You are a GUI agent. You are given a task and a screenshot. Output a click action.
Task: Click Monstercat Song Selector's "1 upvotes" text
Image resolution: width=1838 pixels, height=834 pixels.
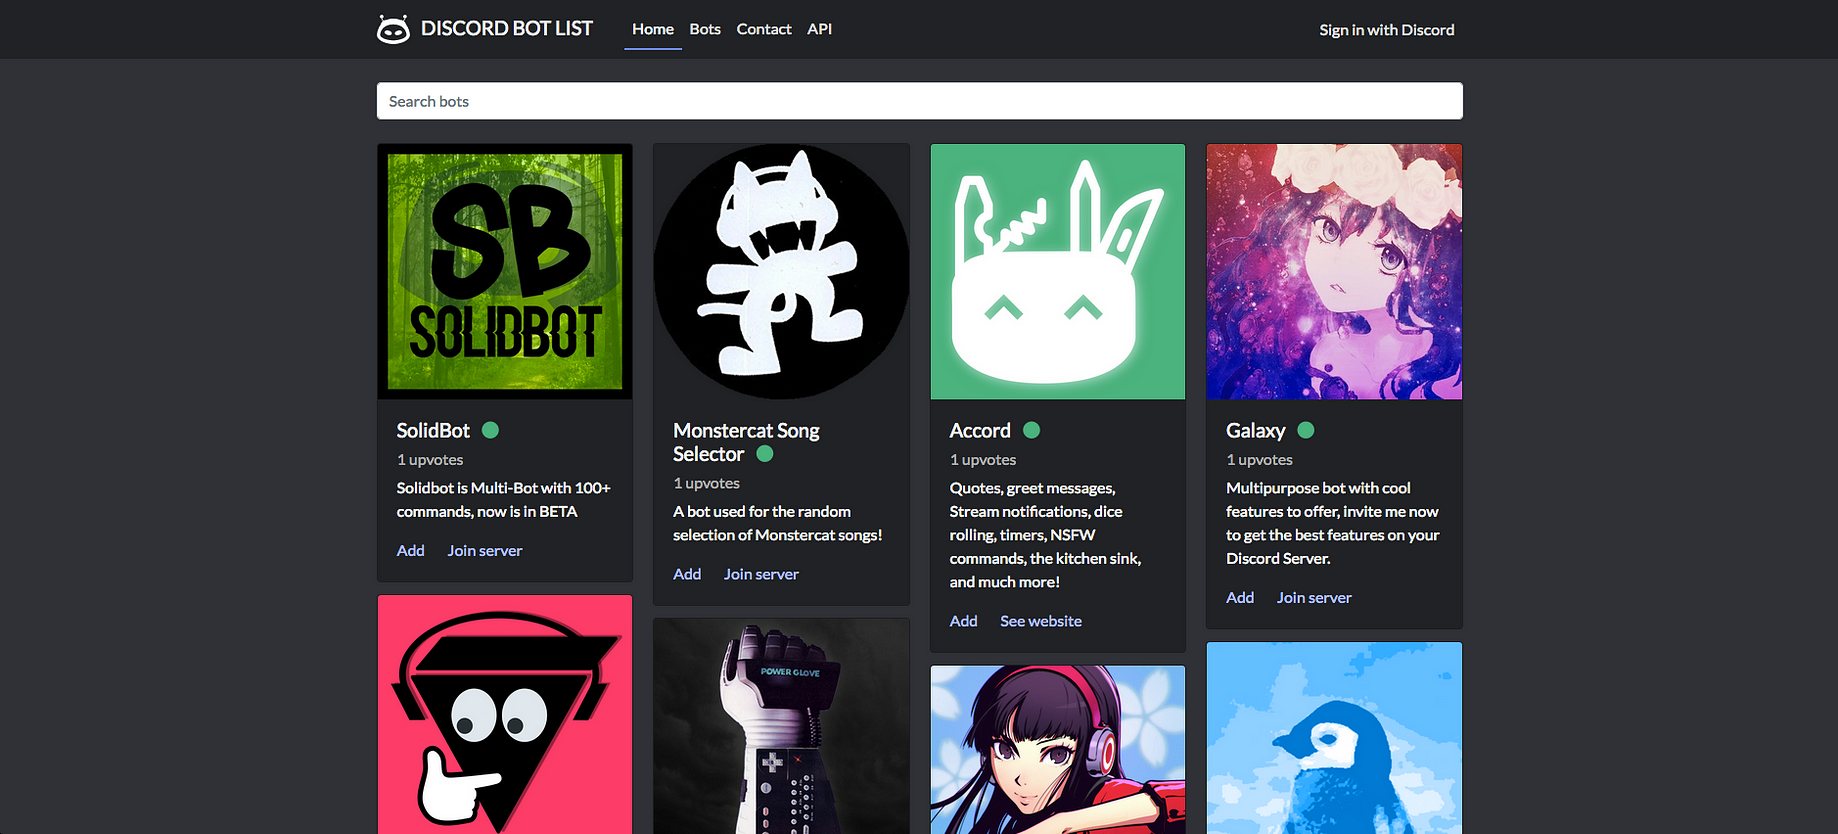707,483
